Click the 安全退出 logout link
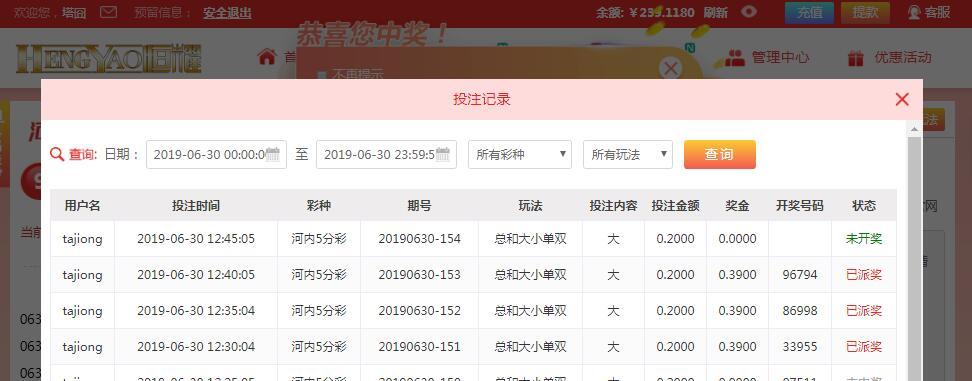Screen dimensions: 972x381 click(228, 12)
